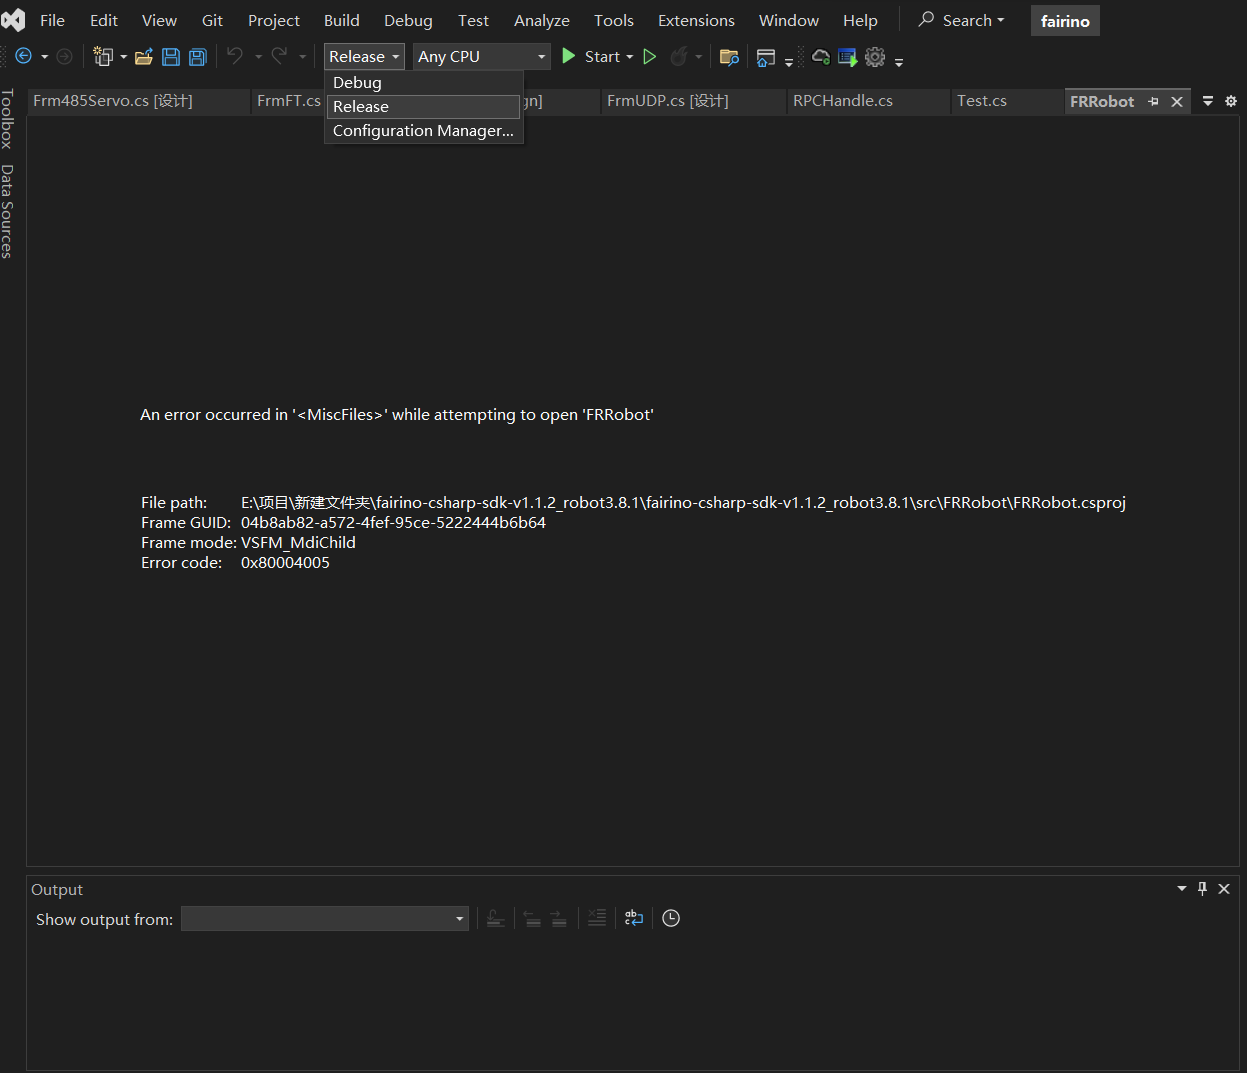Click the Find in Files icon
Screen dimensions: 1247x1073
729,57
